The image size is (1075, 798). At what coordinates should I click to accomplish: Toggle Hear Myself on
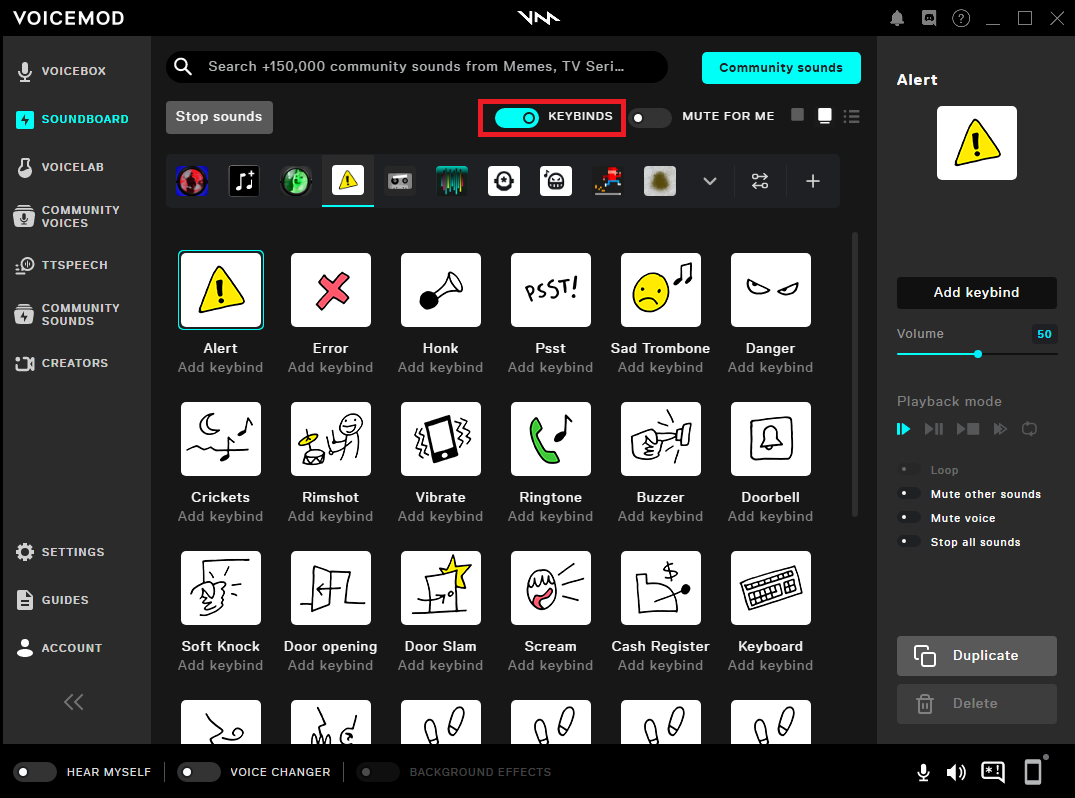click(35, 772)
